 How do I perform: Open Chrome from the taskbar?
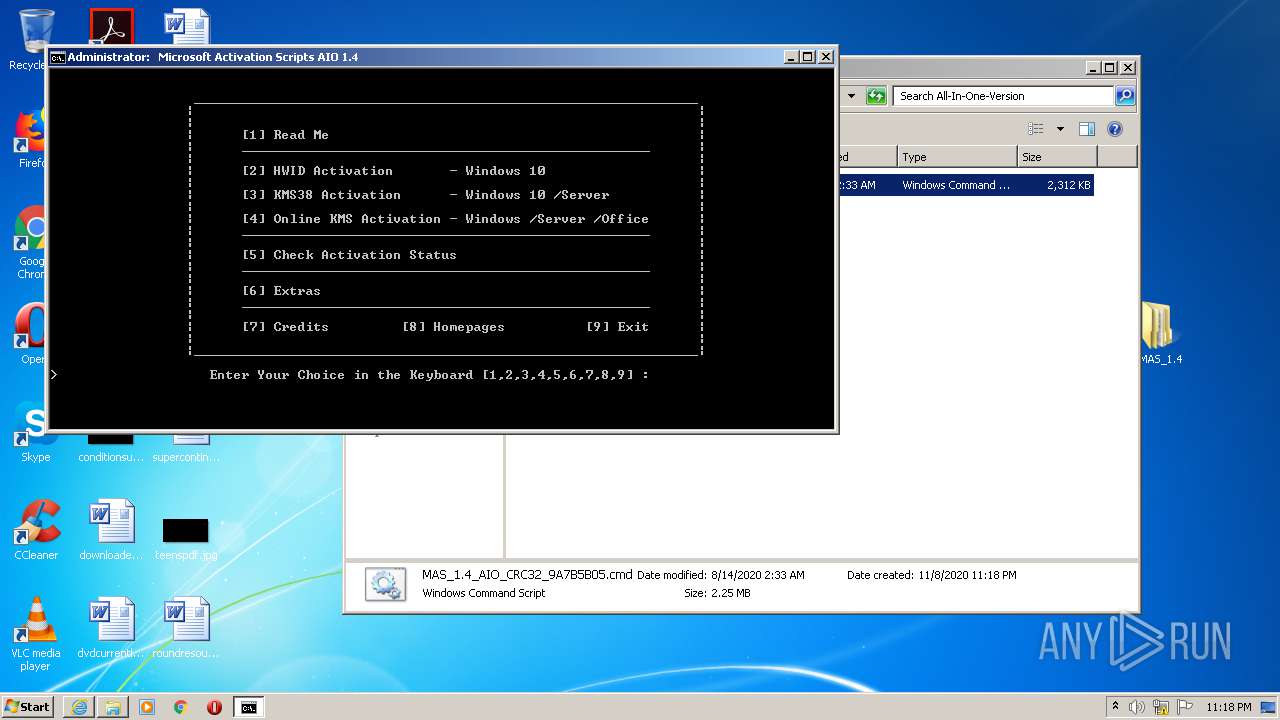(181, 707)
